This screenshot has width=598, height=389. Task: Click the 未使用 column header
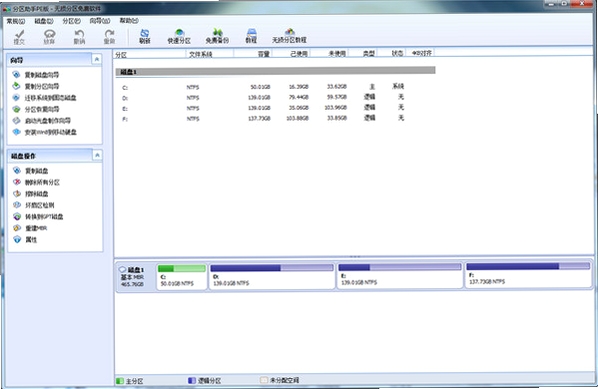(329, 53)
